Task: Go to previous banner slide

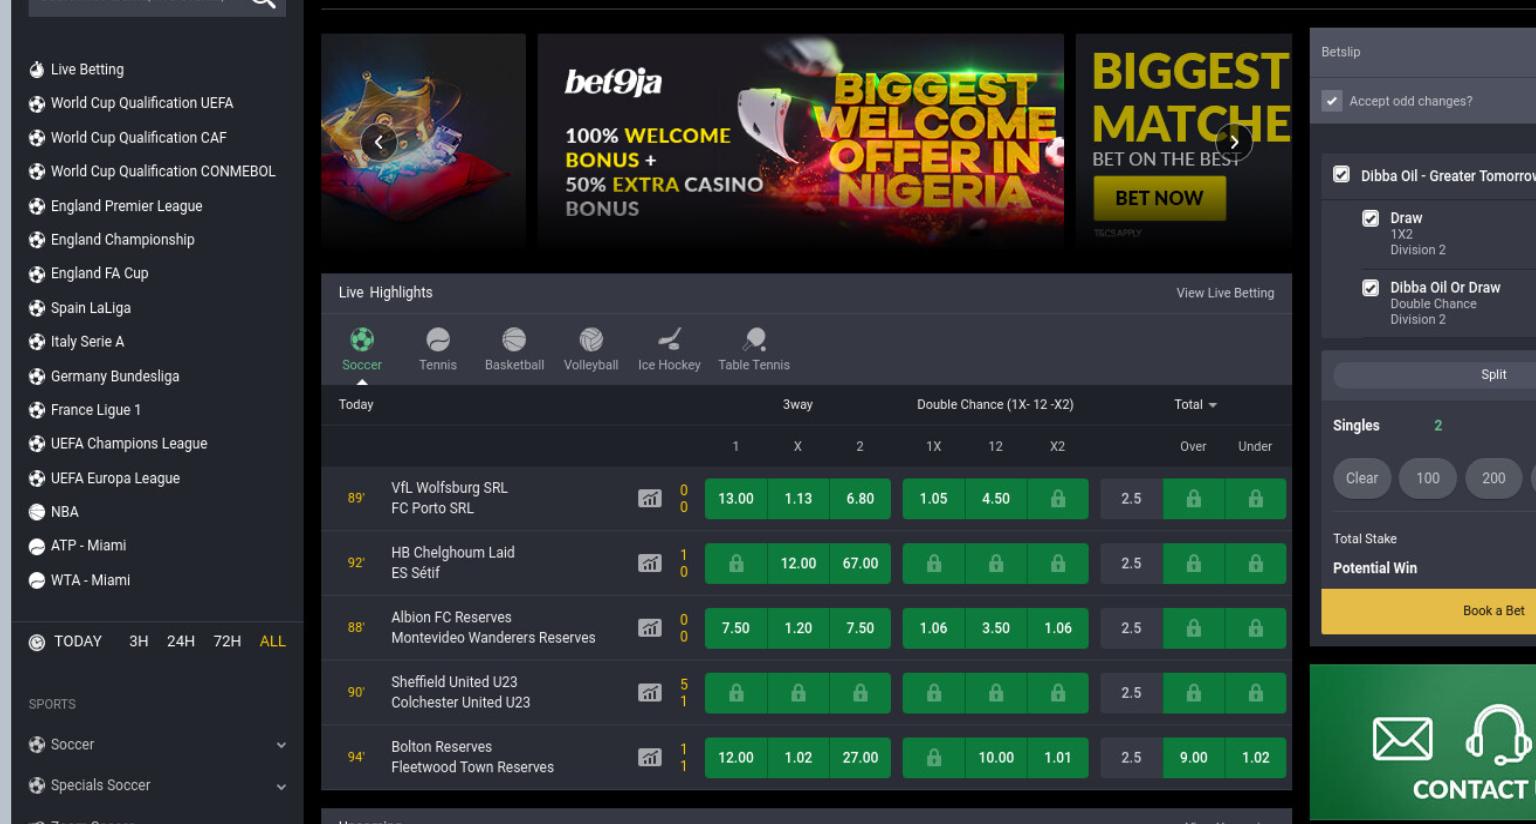Action: [x=378, y=142]
